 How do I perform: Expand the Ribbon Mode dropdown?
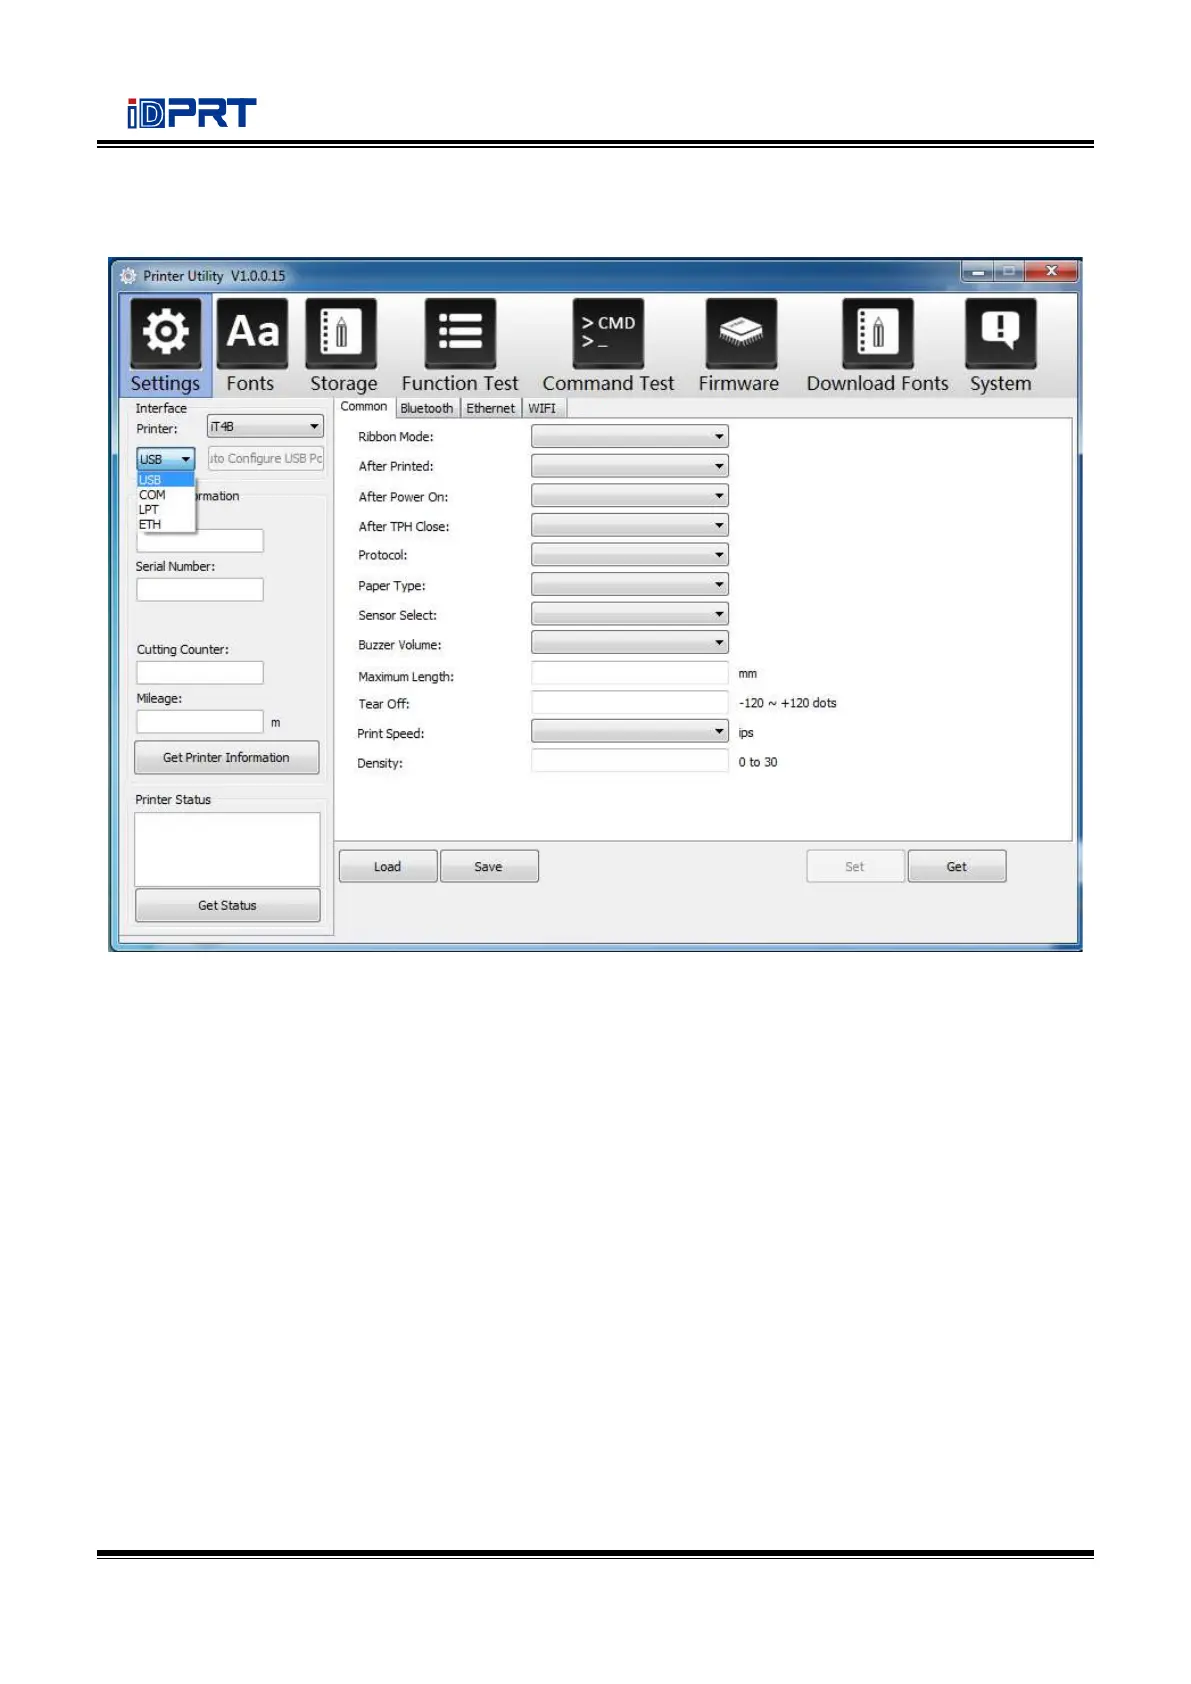click(630, 437)
